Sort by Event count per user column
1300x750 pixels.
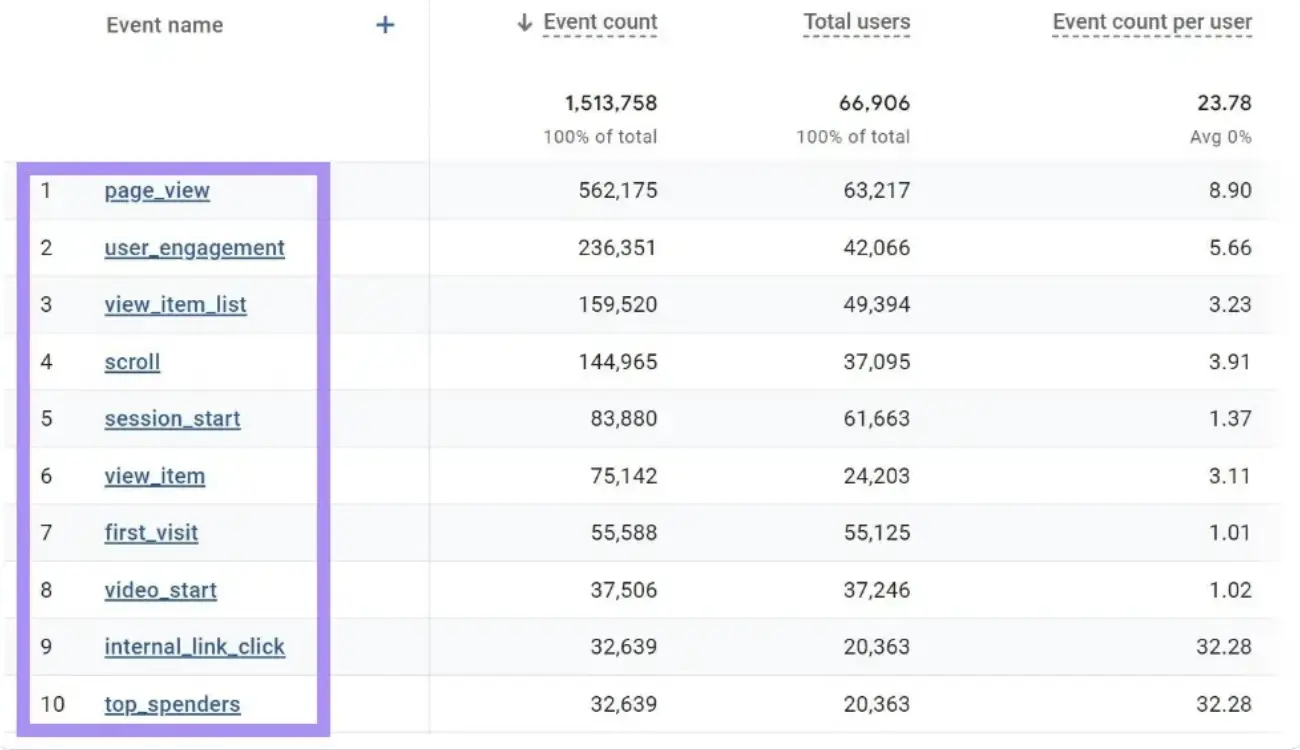pos(1152,21)
